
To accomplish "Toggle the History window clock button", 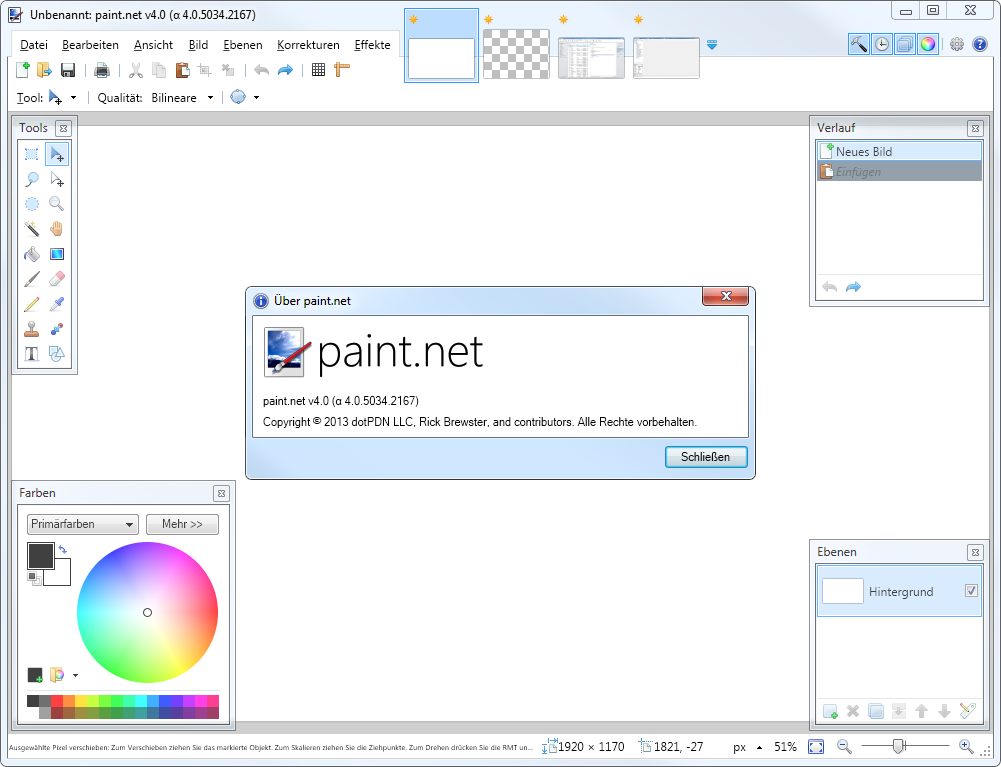I will pyautogui.click(x=882, y=44).
